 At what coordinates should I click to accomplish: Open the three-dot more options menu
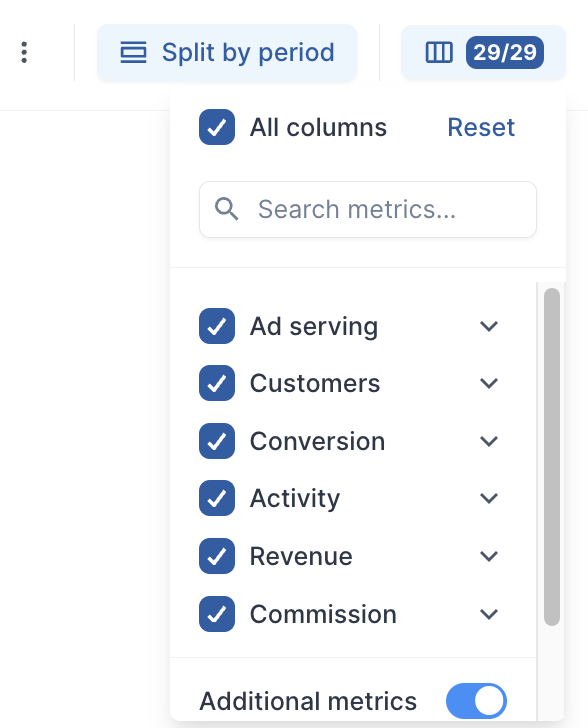pos(24,52)
